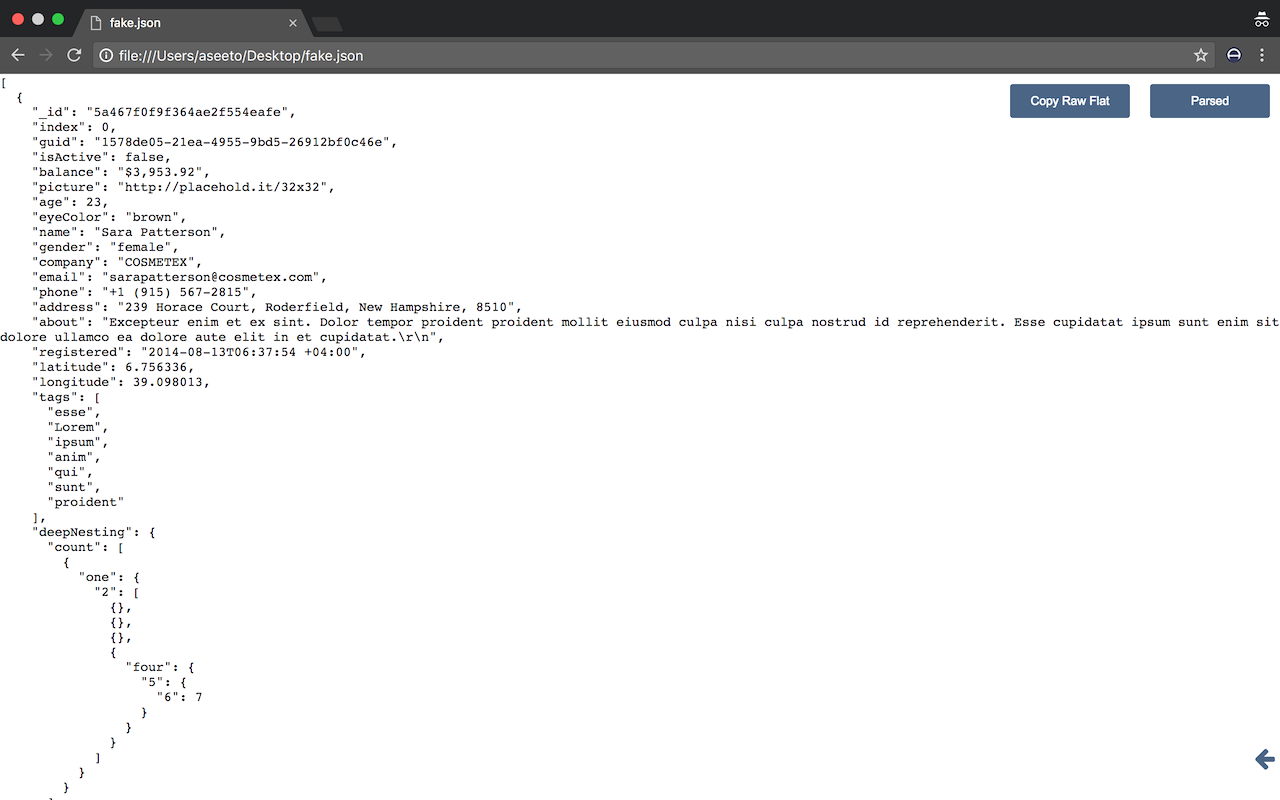Click the "6": 7 entry

179,697
